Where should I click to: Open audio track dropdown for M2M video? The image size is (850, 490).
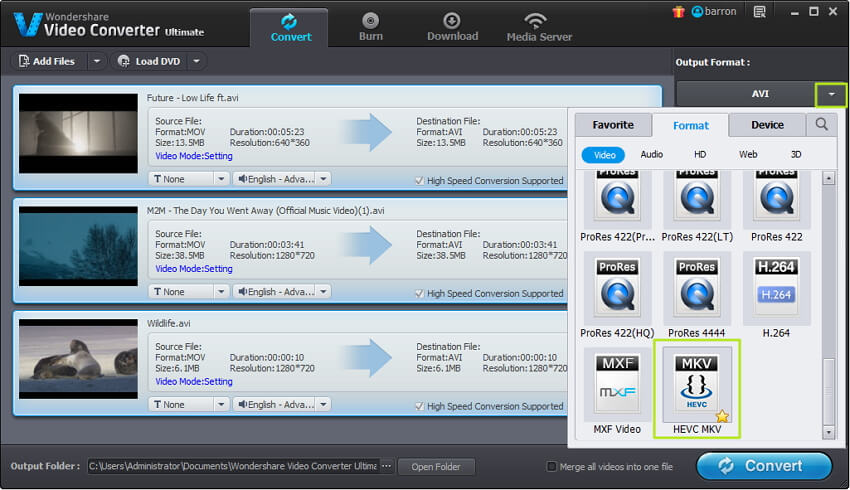click(323, 292)
